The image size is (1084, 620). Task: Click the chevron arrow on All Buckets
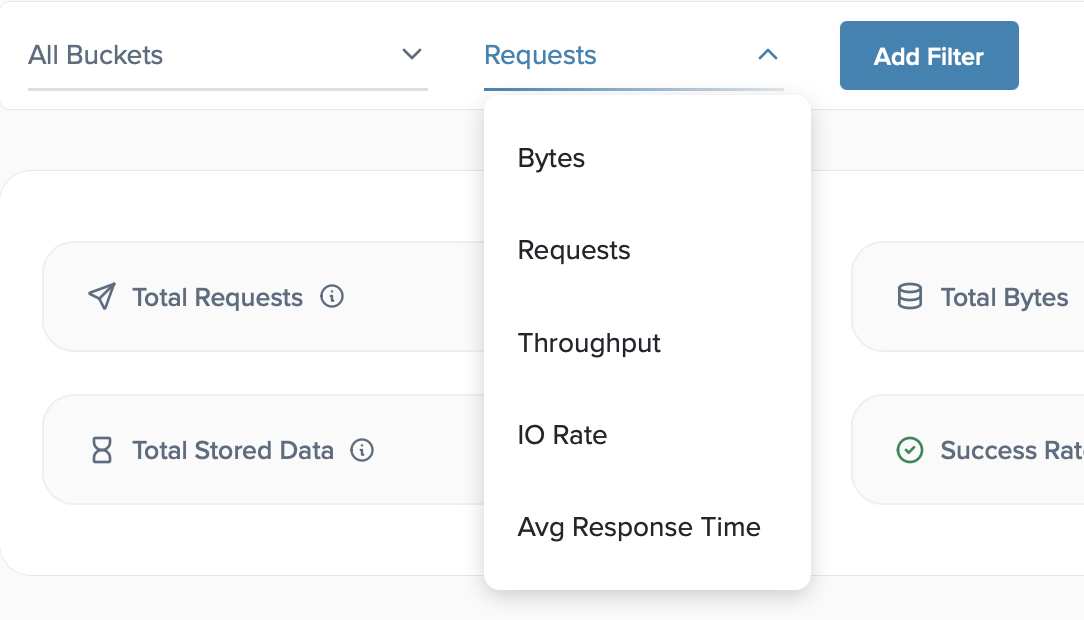[412, 55]
